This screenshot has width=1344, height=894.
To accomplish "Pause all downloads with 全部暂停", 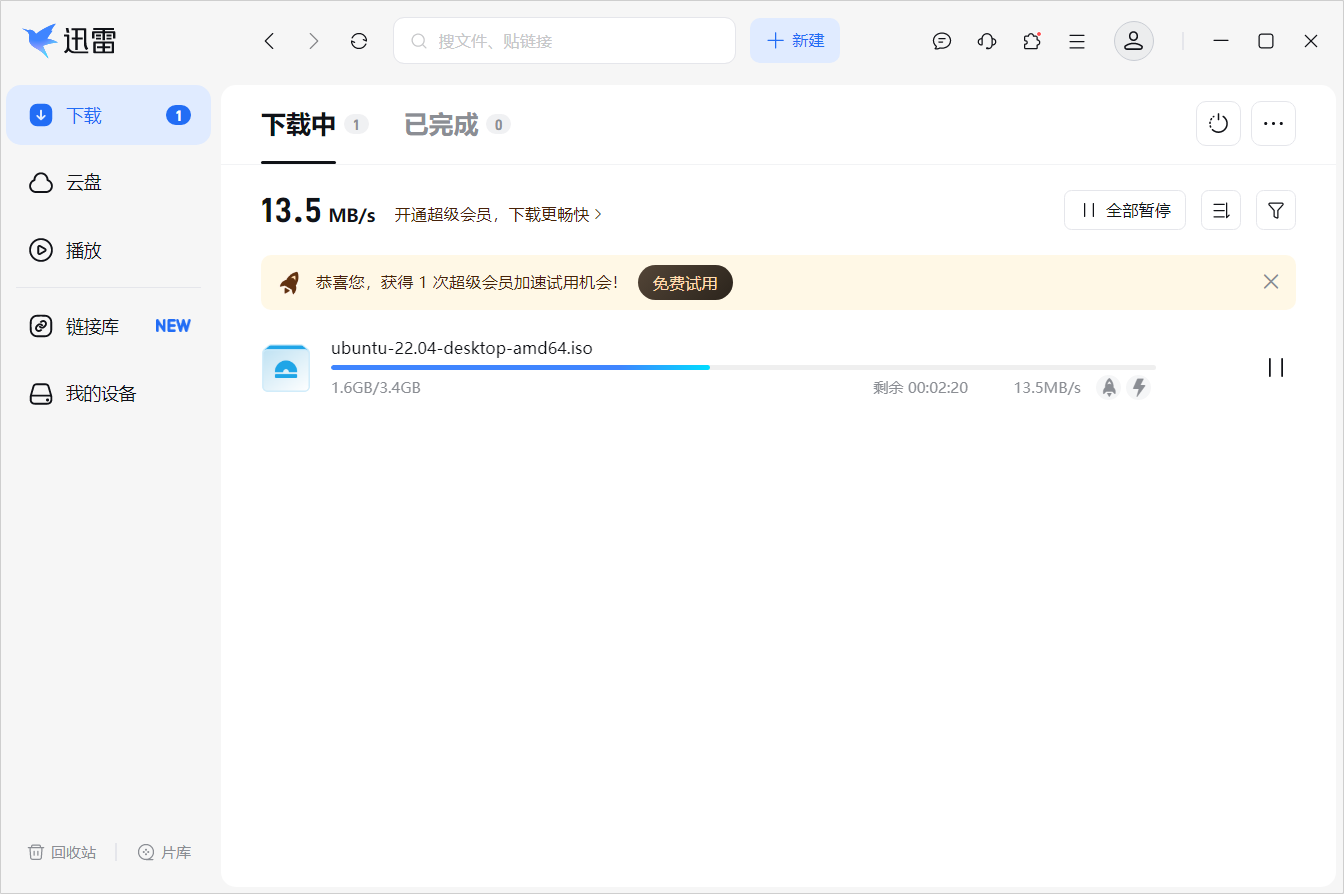I will (1125, 210).
